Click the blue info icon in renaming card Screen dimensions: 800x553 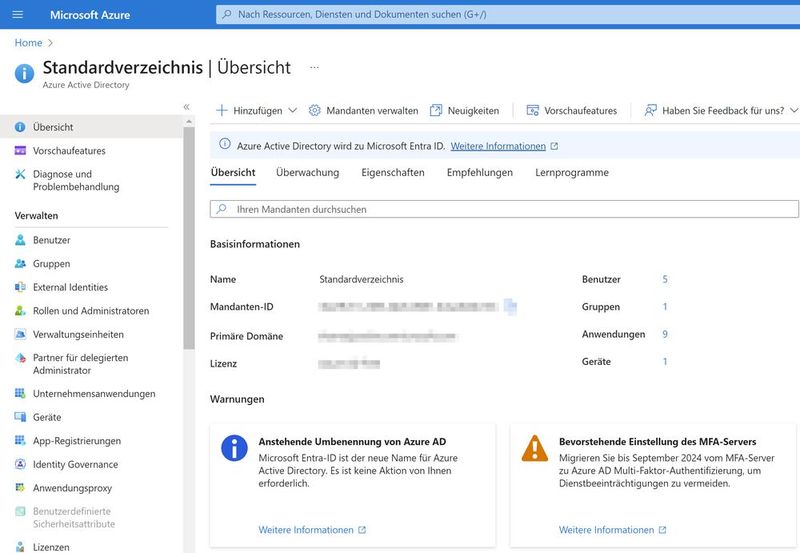point(234,448)
